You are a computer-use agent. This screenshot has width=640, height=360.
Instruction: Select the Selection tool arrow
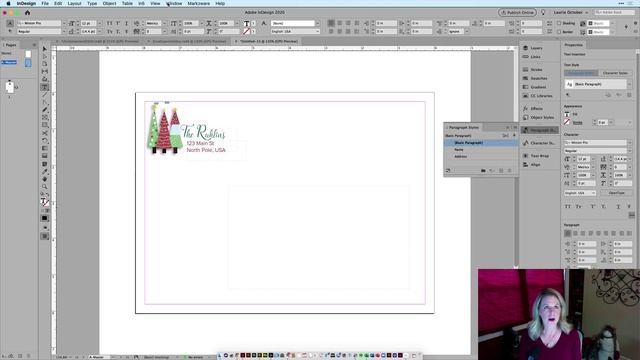pos(45,49)
